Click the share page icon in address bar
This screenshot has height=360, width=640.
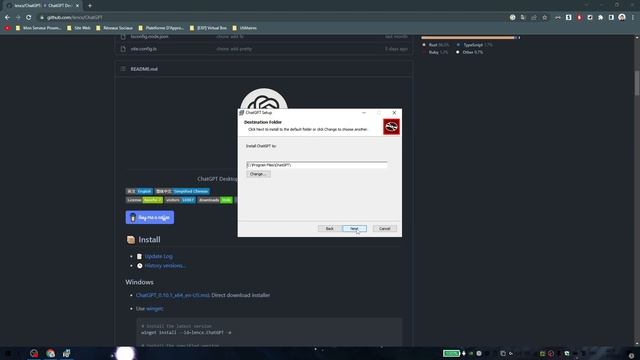(x=534, y=18)
